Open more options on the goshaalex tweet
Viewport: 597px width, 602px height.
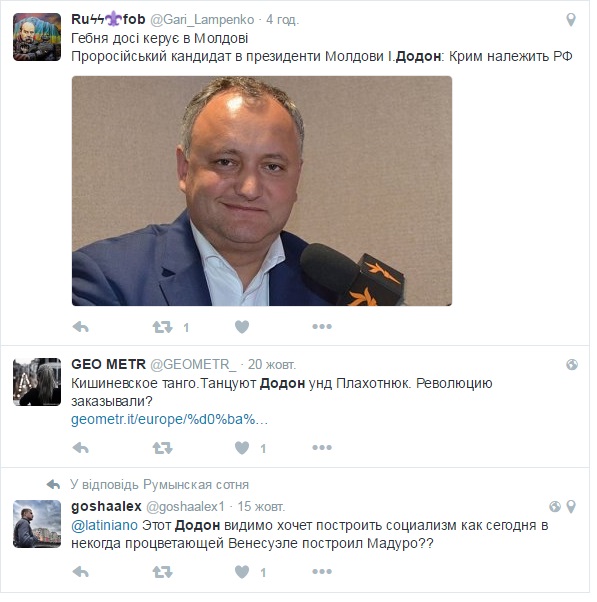coord(322,572)
